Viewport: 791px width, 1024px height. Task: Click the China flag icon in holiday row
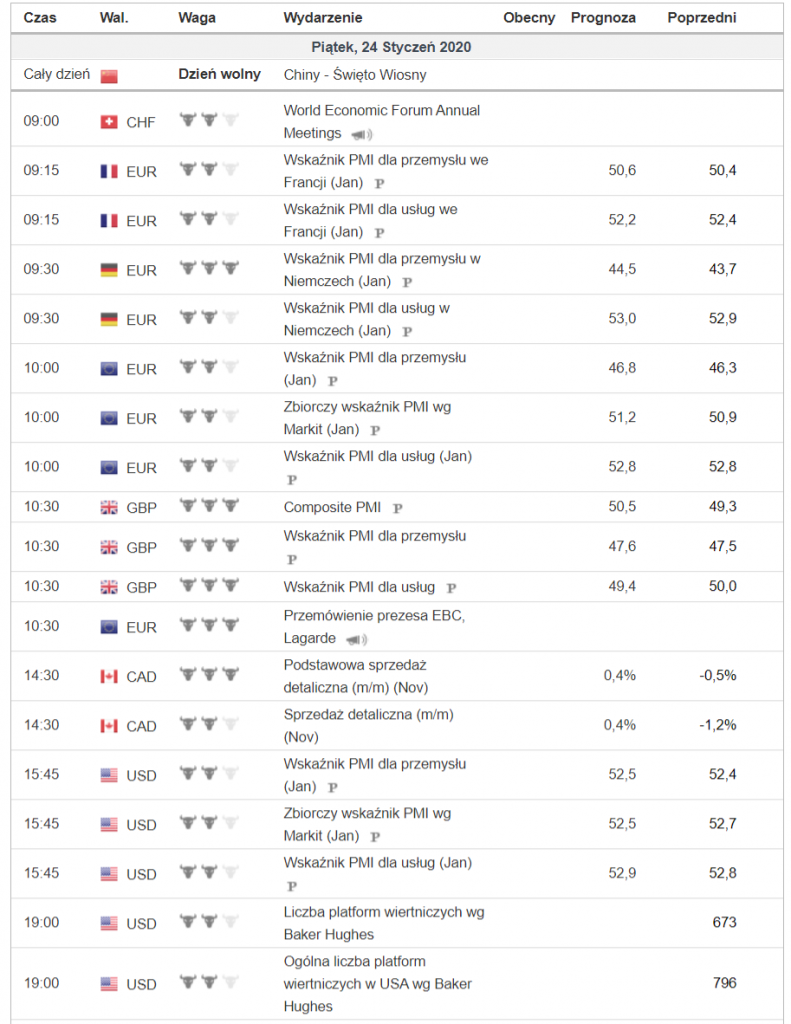click(x=109, y=76)
